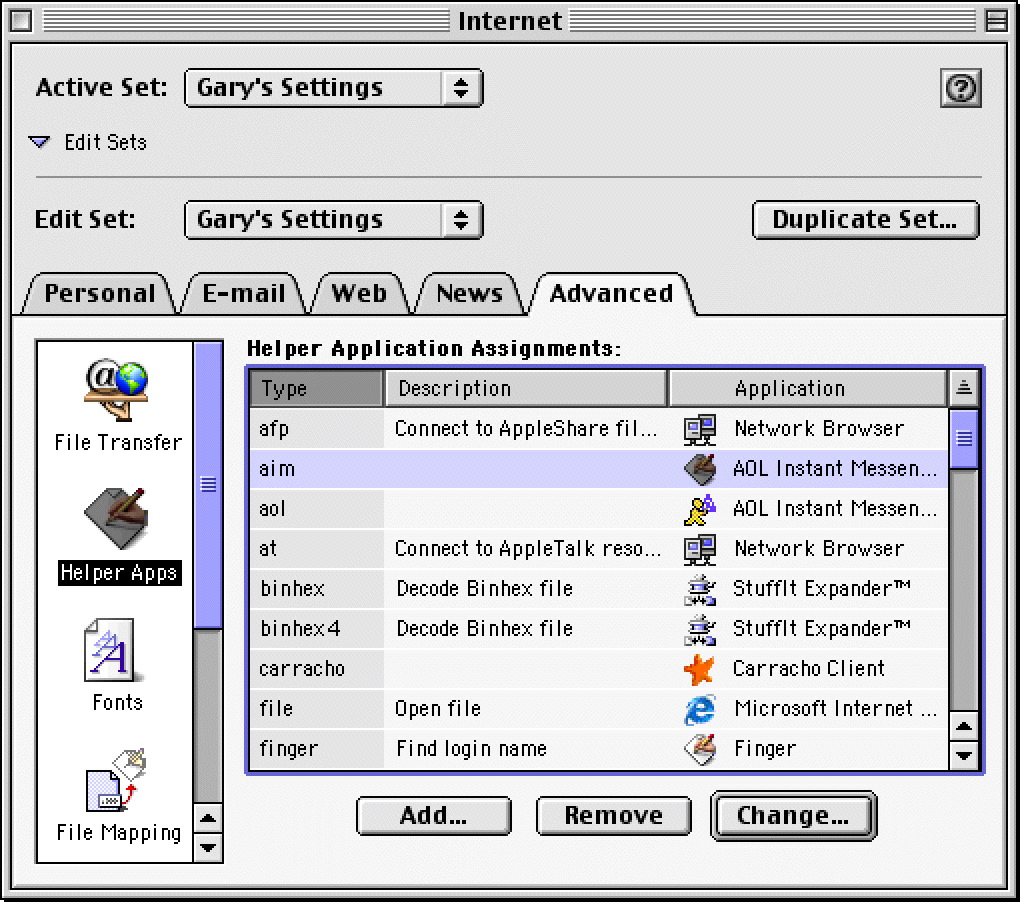
Task: Collapse the Edit Sets disclosure triangle
Action: pyautogui.click(x=40, y=142)
